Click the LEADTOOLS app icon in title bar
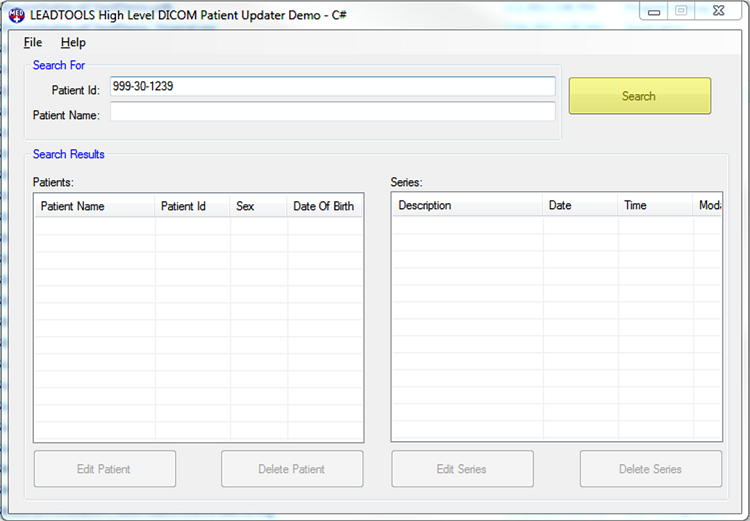This screenshot has height=521, width=750. pyautogui.click(x=16, y=14)
